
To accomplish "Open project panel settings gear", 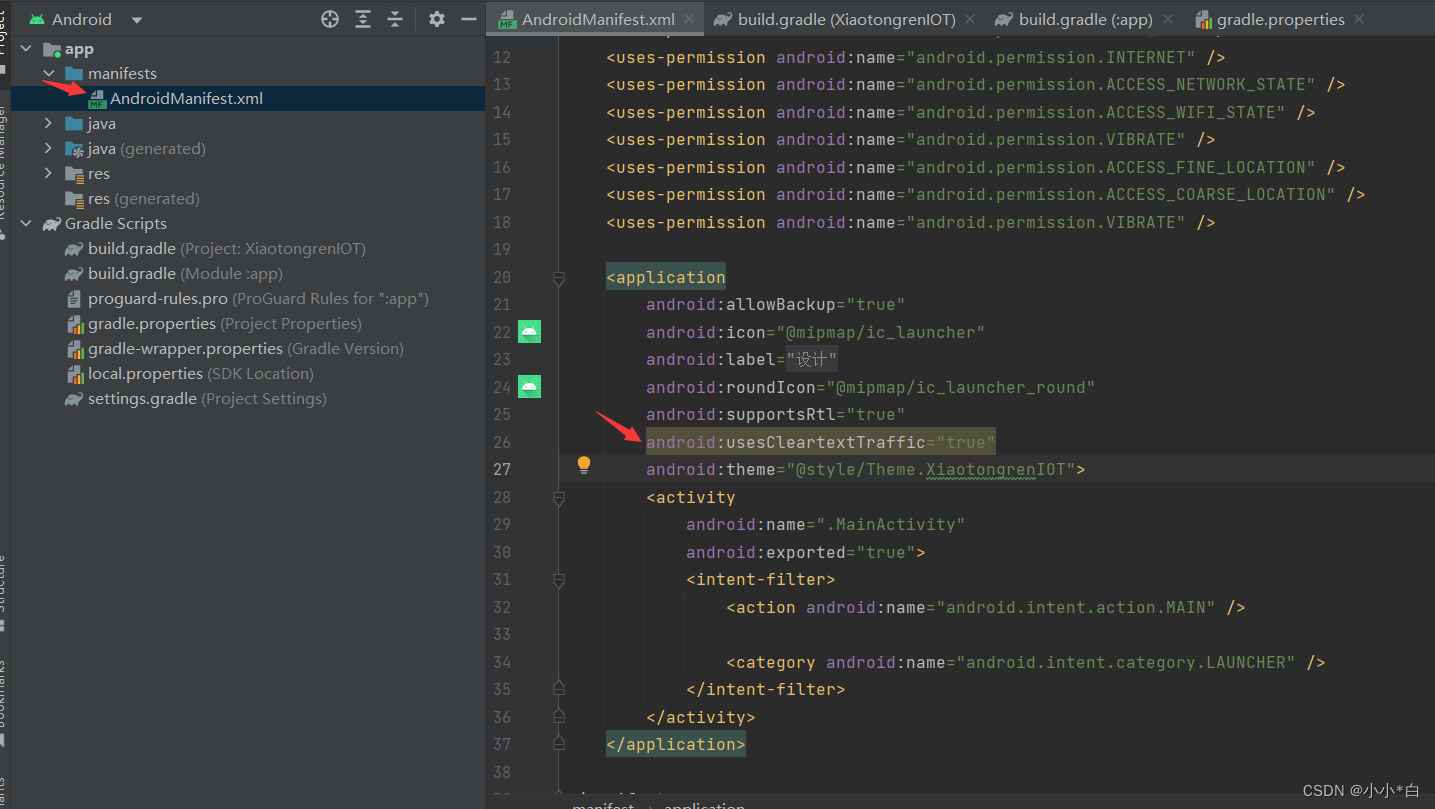I will [437, 19].
